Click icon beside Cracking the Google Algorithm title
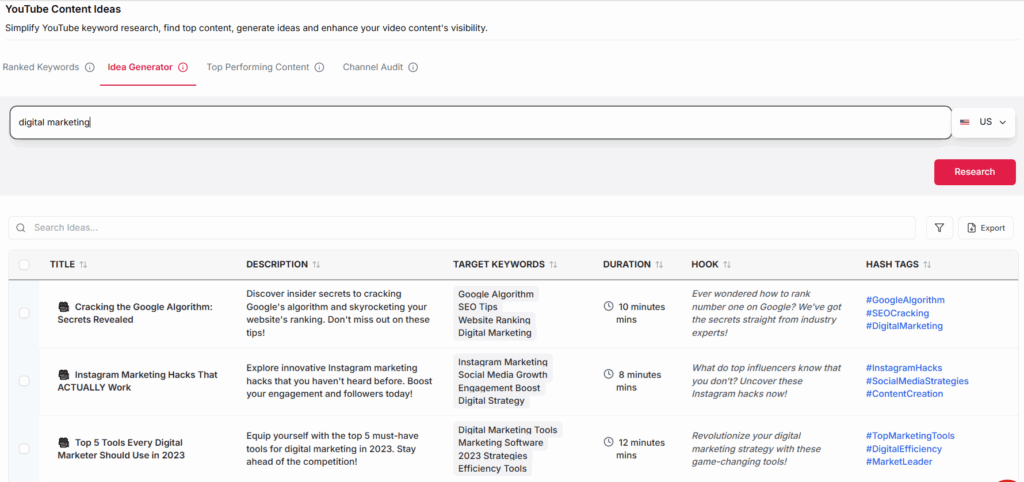Viewport: 1024px width, 482px height. [63, 307]
